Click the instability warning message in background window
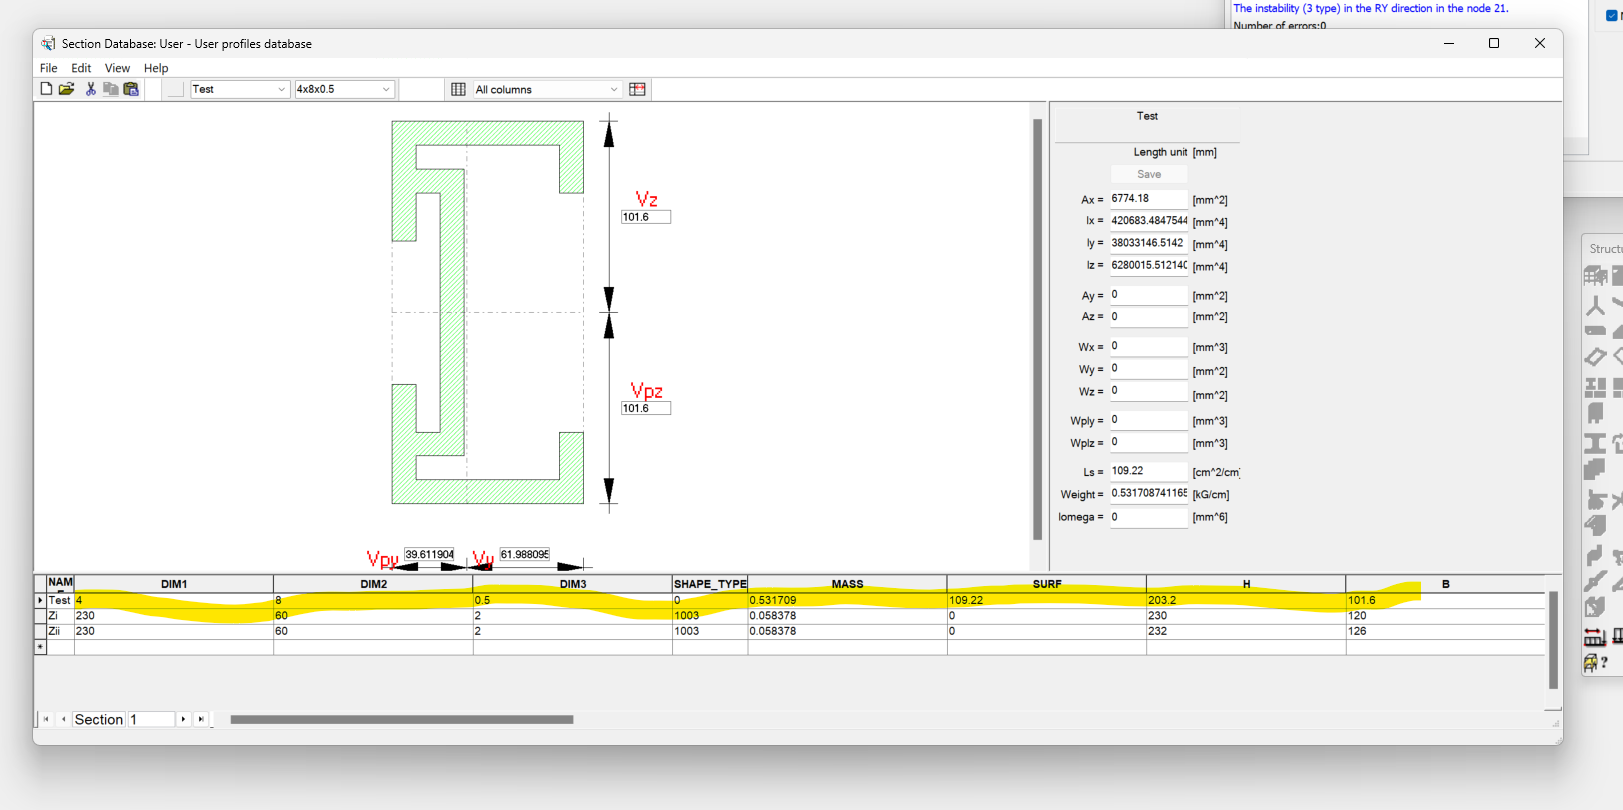The height and width of the screenshot is (810, 1623). 1370,8
